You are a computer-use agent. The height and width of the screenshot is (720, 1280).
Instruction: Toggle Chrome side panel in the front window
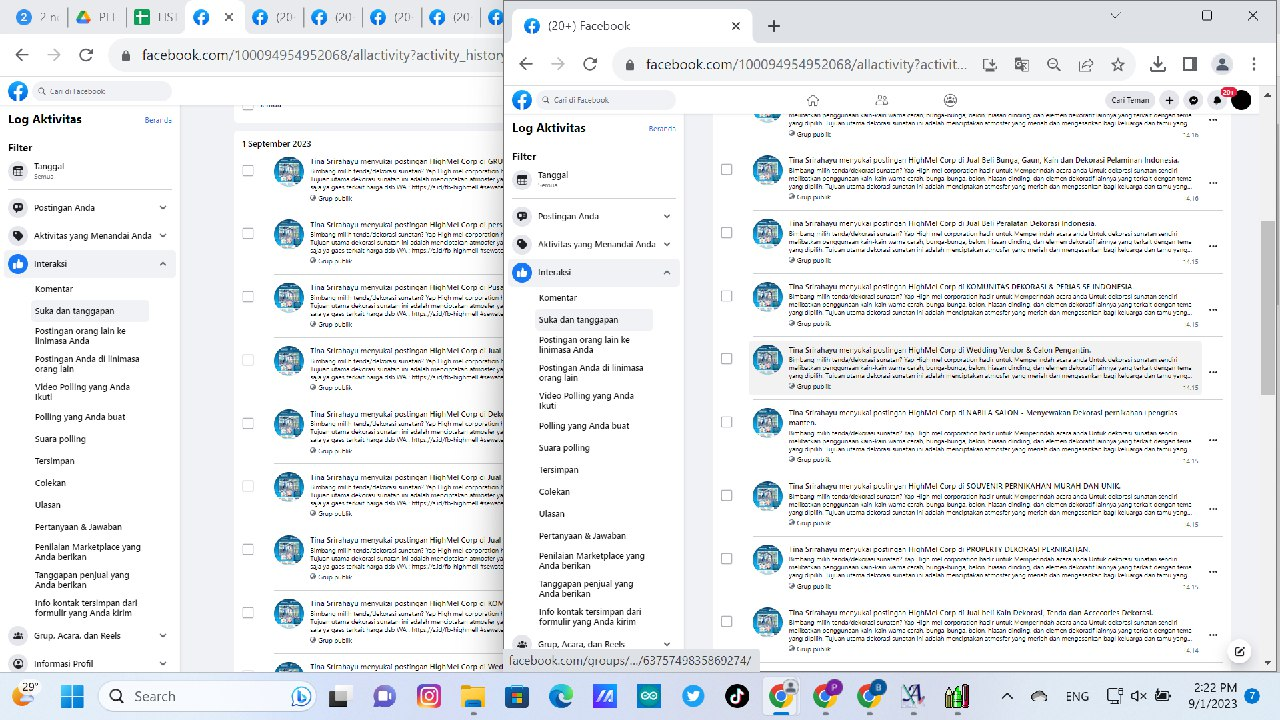pyautogui.click(x=1189, y=64)
